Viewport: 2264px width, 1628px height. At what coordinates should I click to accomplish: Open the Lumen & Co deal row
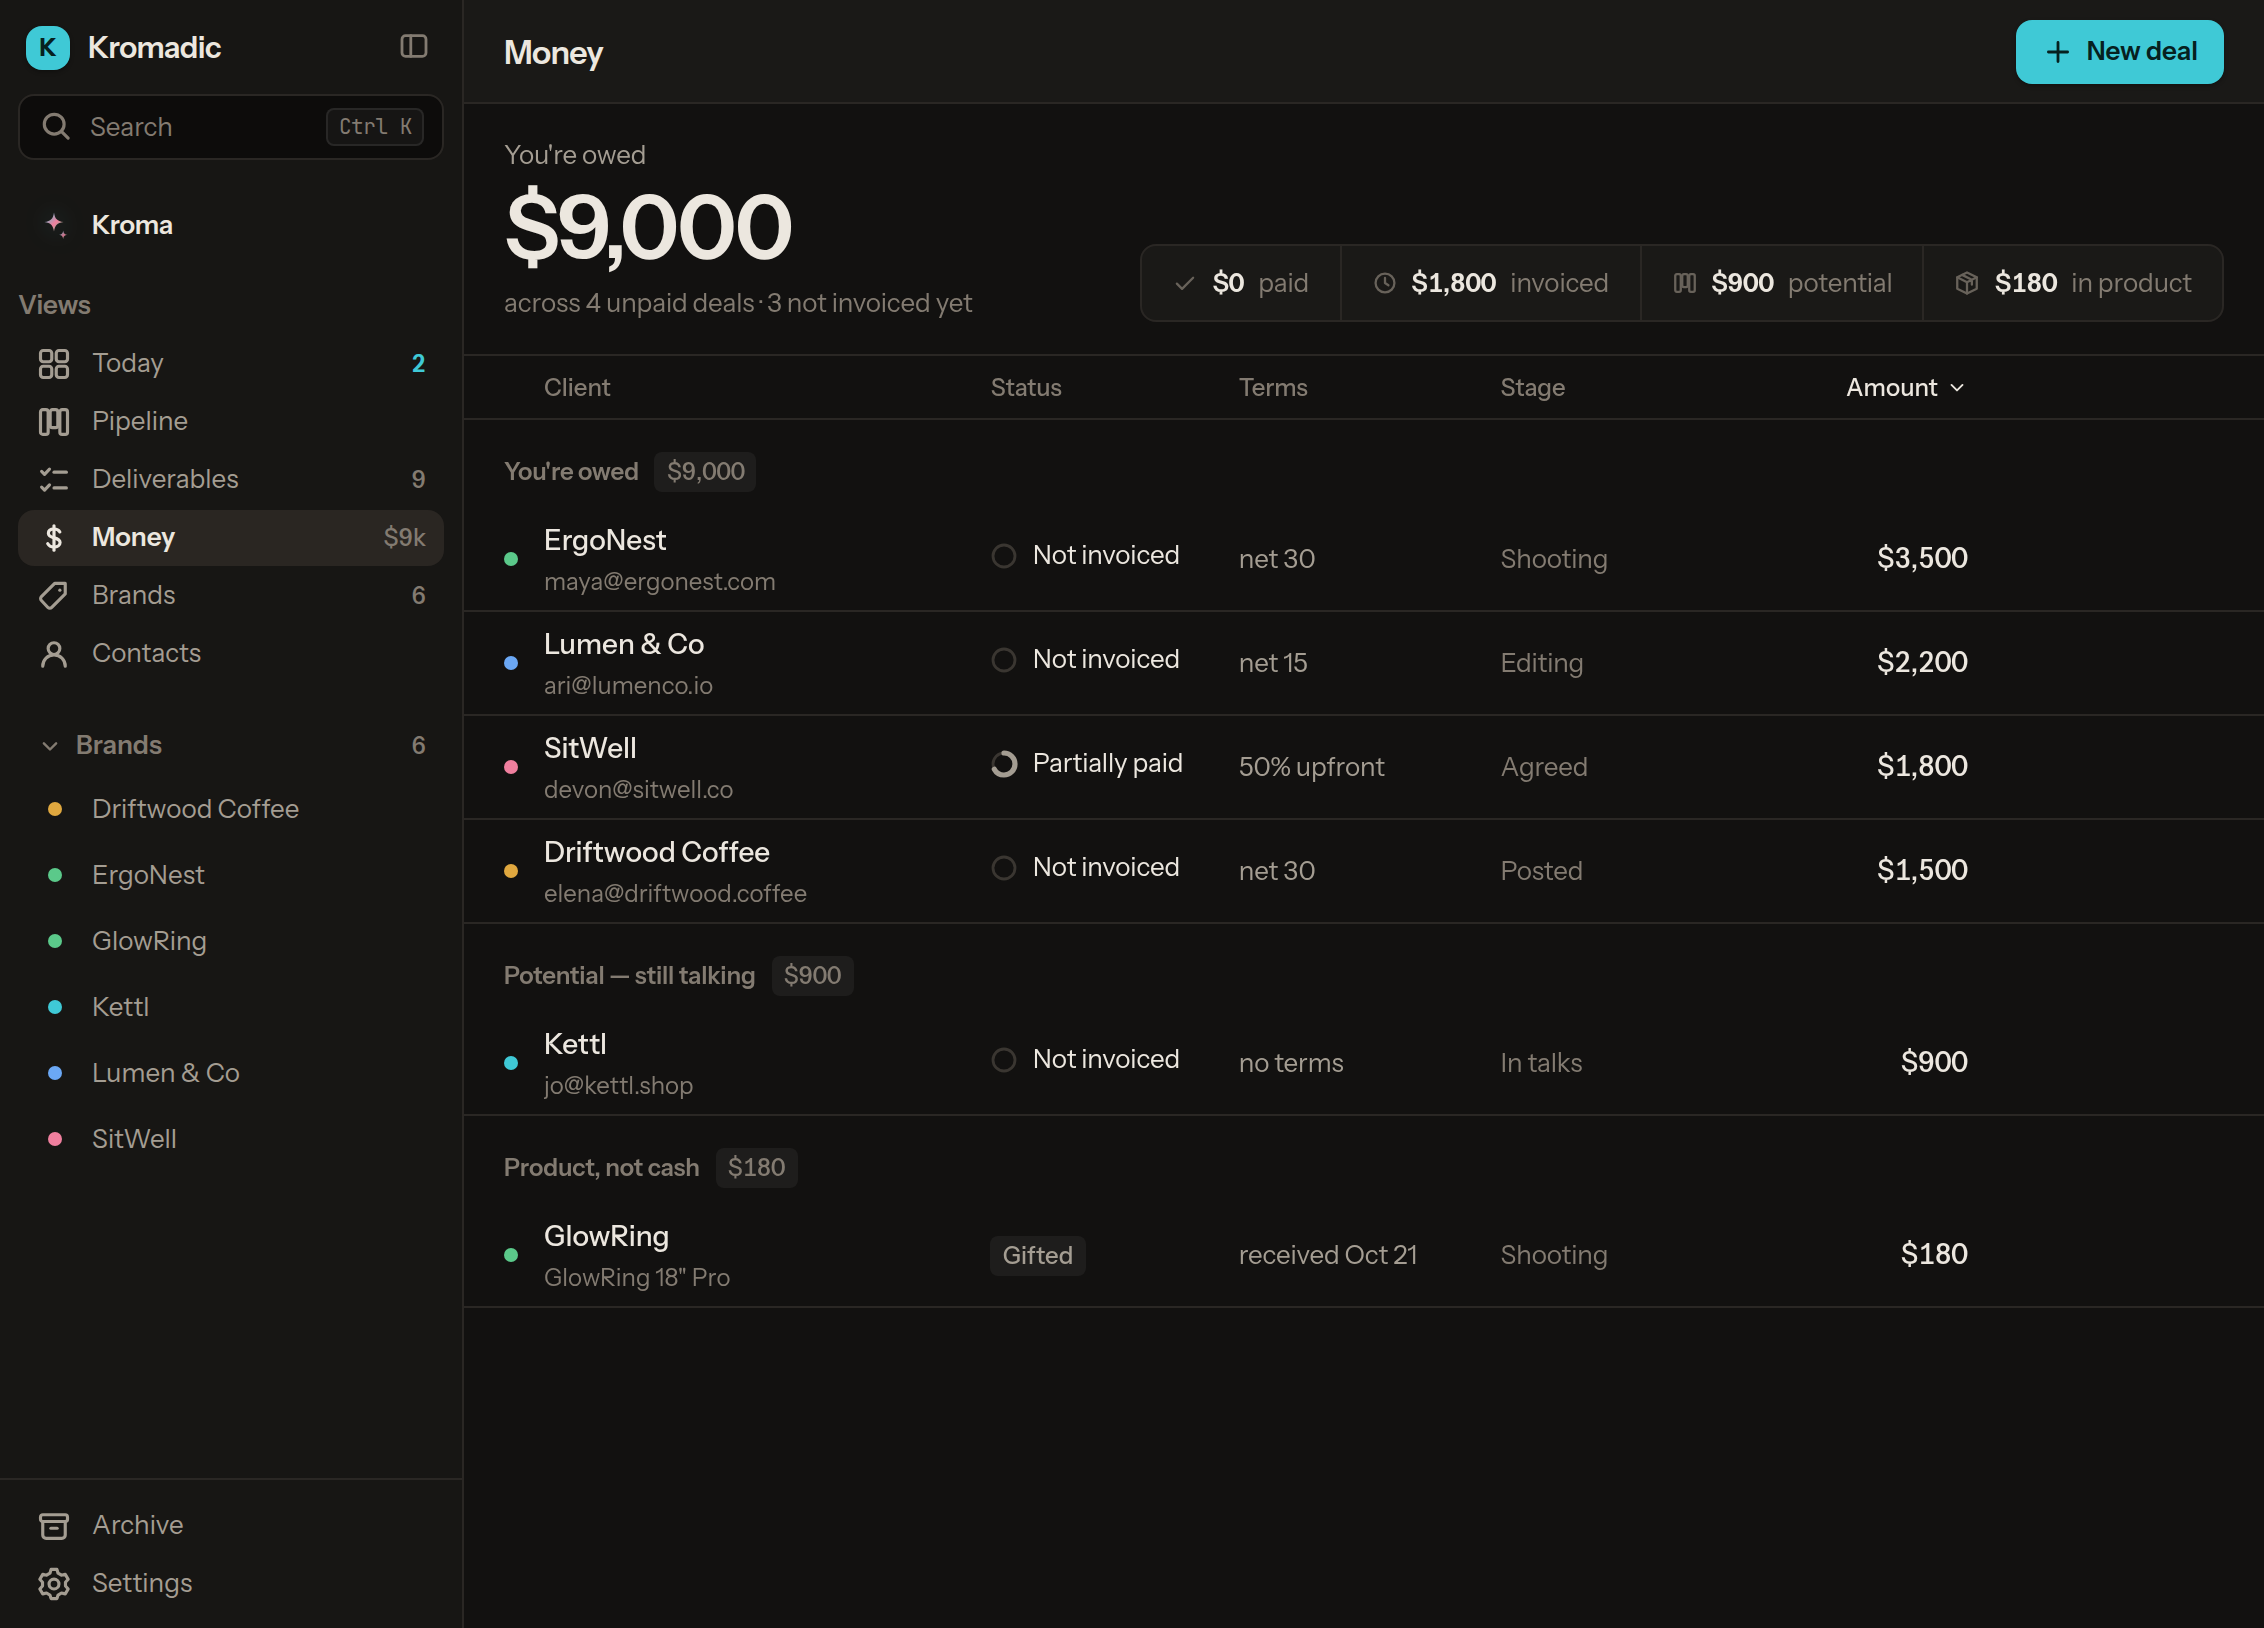tap(1364, 664)
